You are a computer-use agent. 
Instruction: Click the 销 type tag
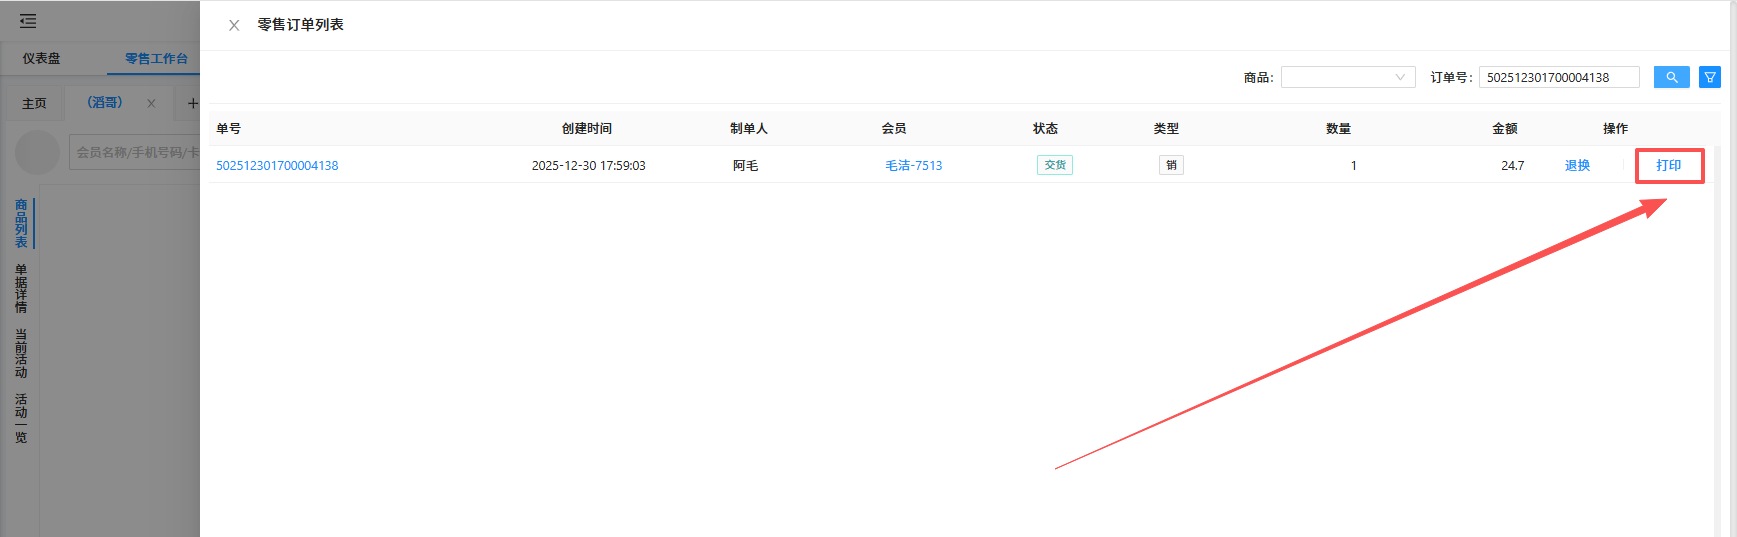(x=1170, y=165)
